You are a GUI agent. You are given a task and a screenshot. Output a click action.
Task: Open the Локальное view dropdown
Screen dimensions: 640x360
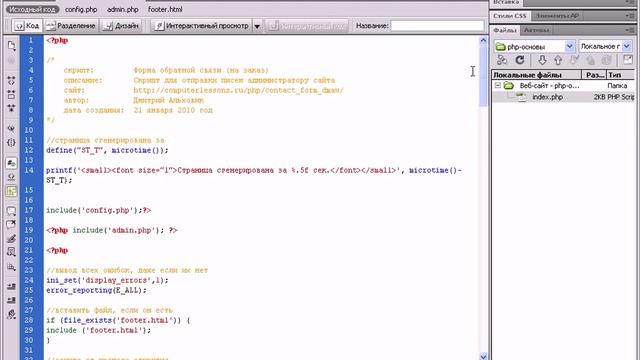pyautogui.click(x=627, y=47)
